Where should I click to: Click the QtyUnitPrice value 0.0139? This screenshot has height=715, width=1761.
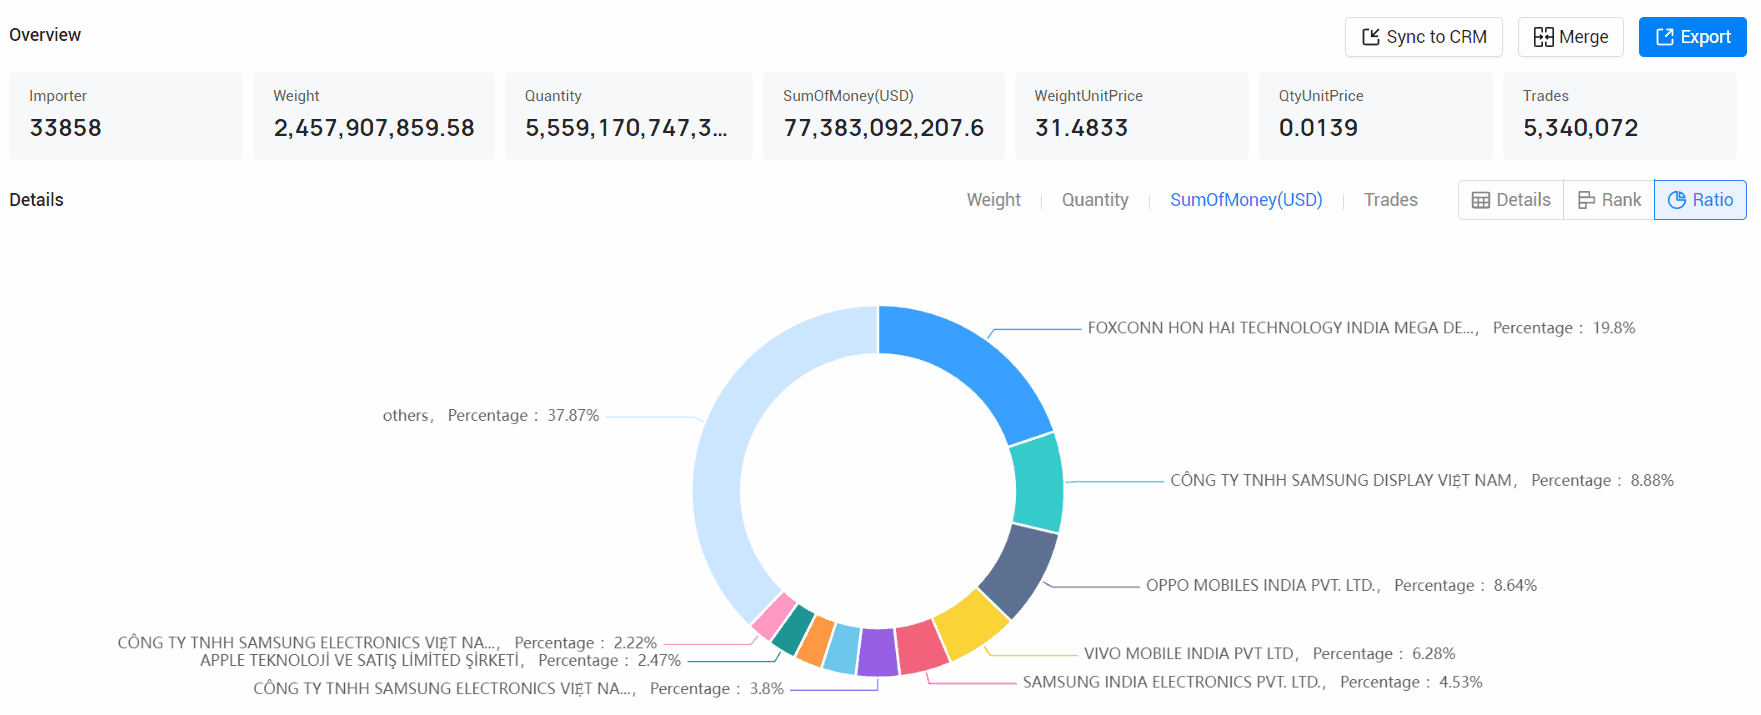(x=1318, y=128)
